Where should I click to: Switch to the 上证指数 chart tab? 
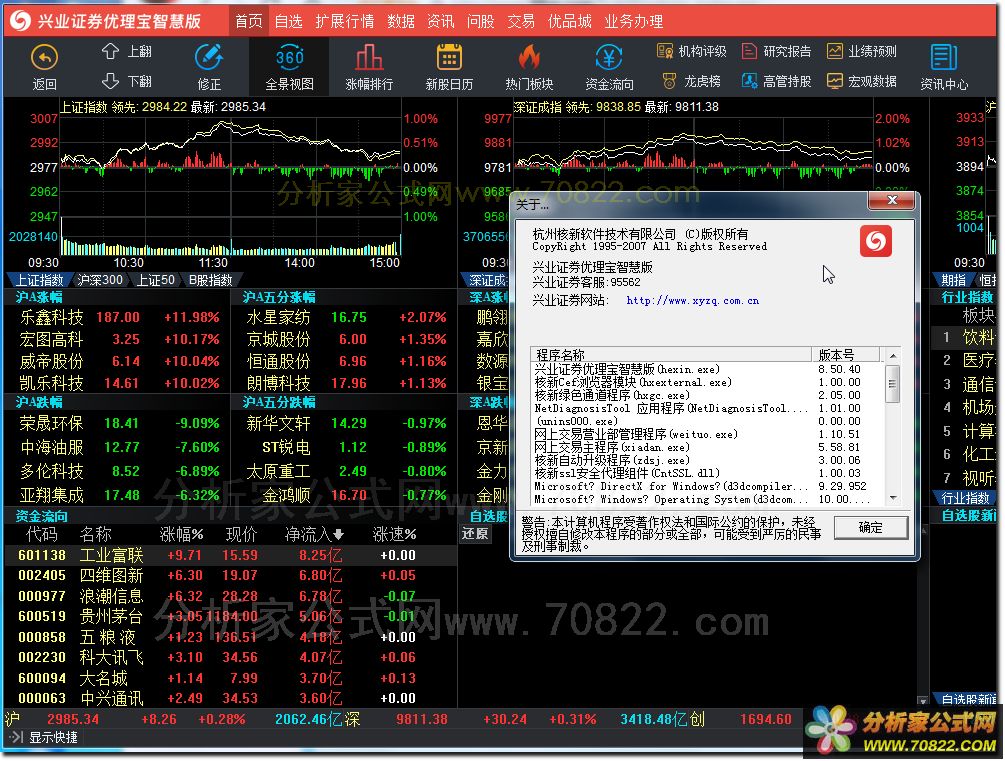(38, 280)
